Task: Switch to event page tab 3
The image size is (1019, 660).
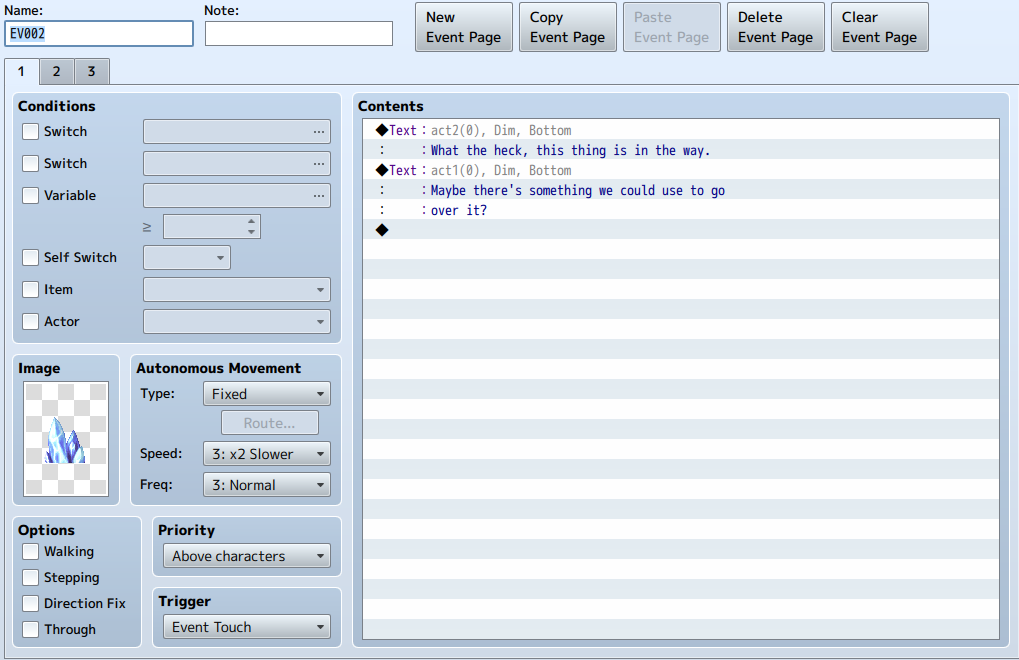Action: click(x=92, y=71)
